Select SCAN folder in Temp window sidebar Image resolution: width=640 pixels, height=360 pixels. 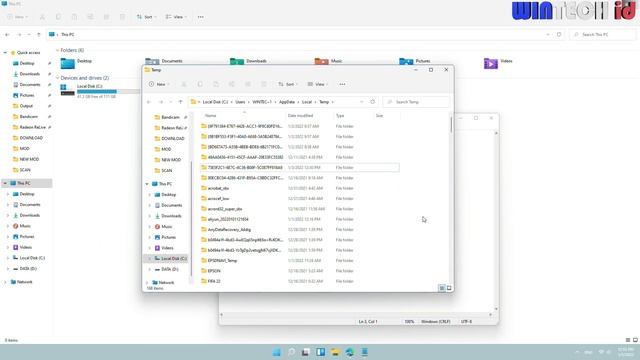pos(164,171)
